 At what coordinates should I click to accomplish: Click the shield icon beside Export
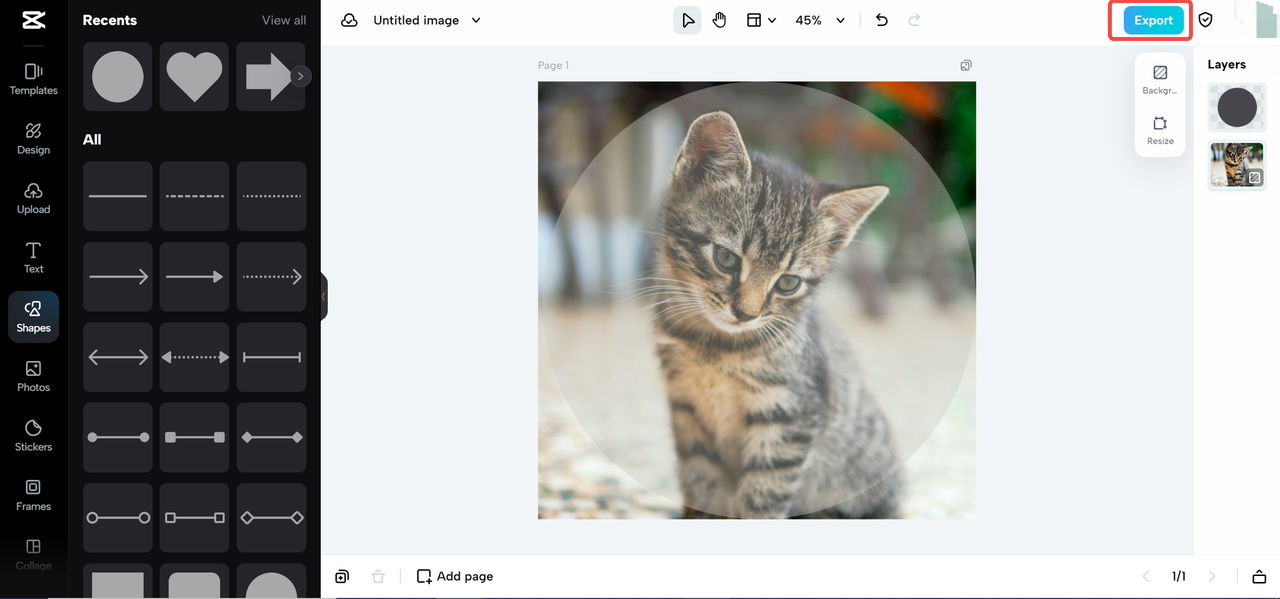click(x=1206, y=20)
